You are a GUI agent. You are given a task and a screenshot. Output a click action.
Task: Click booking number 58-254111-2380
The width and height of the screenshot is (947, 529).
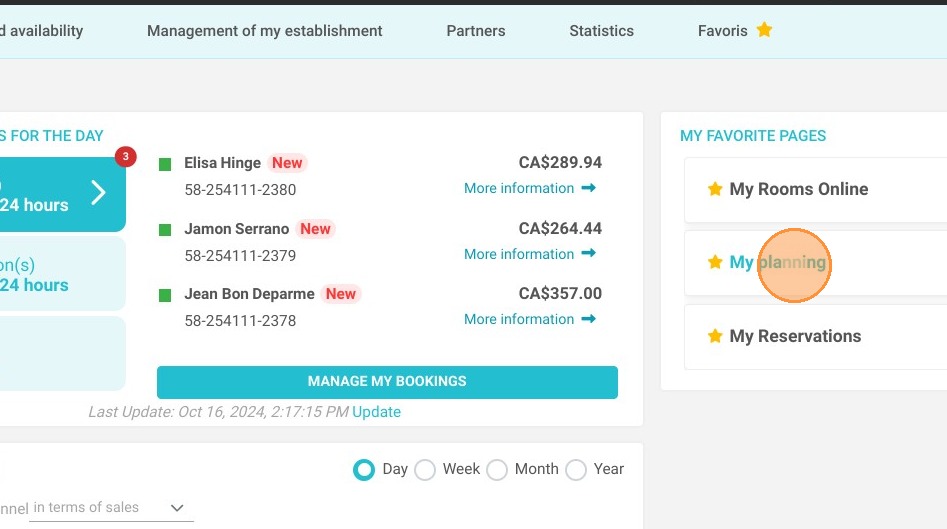(x=240, y=190)
